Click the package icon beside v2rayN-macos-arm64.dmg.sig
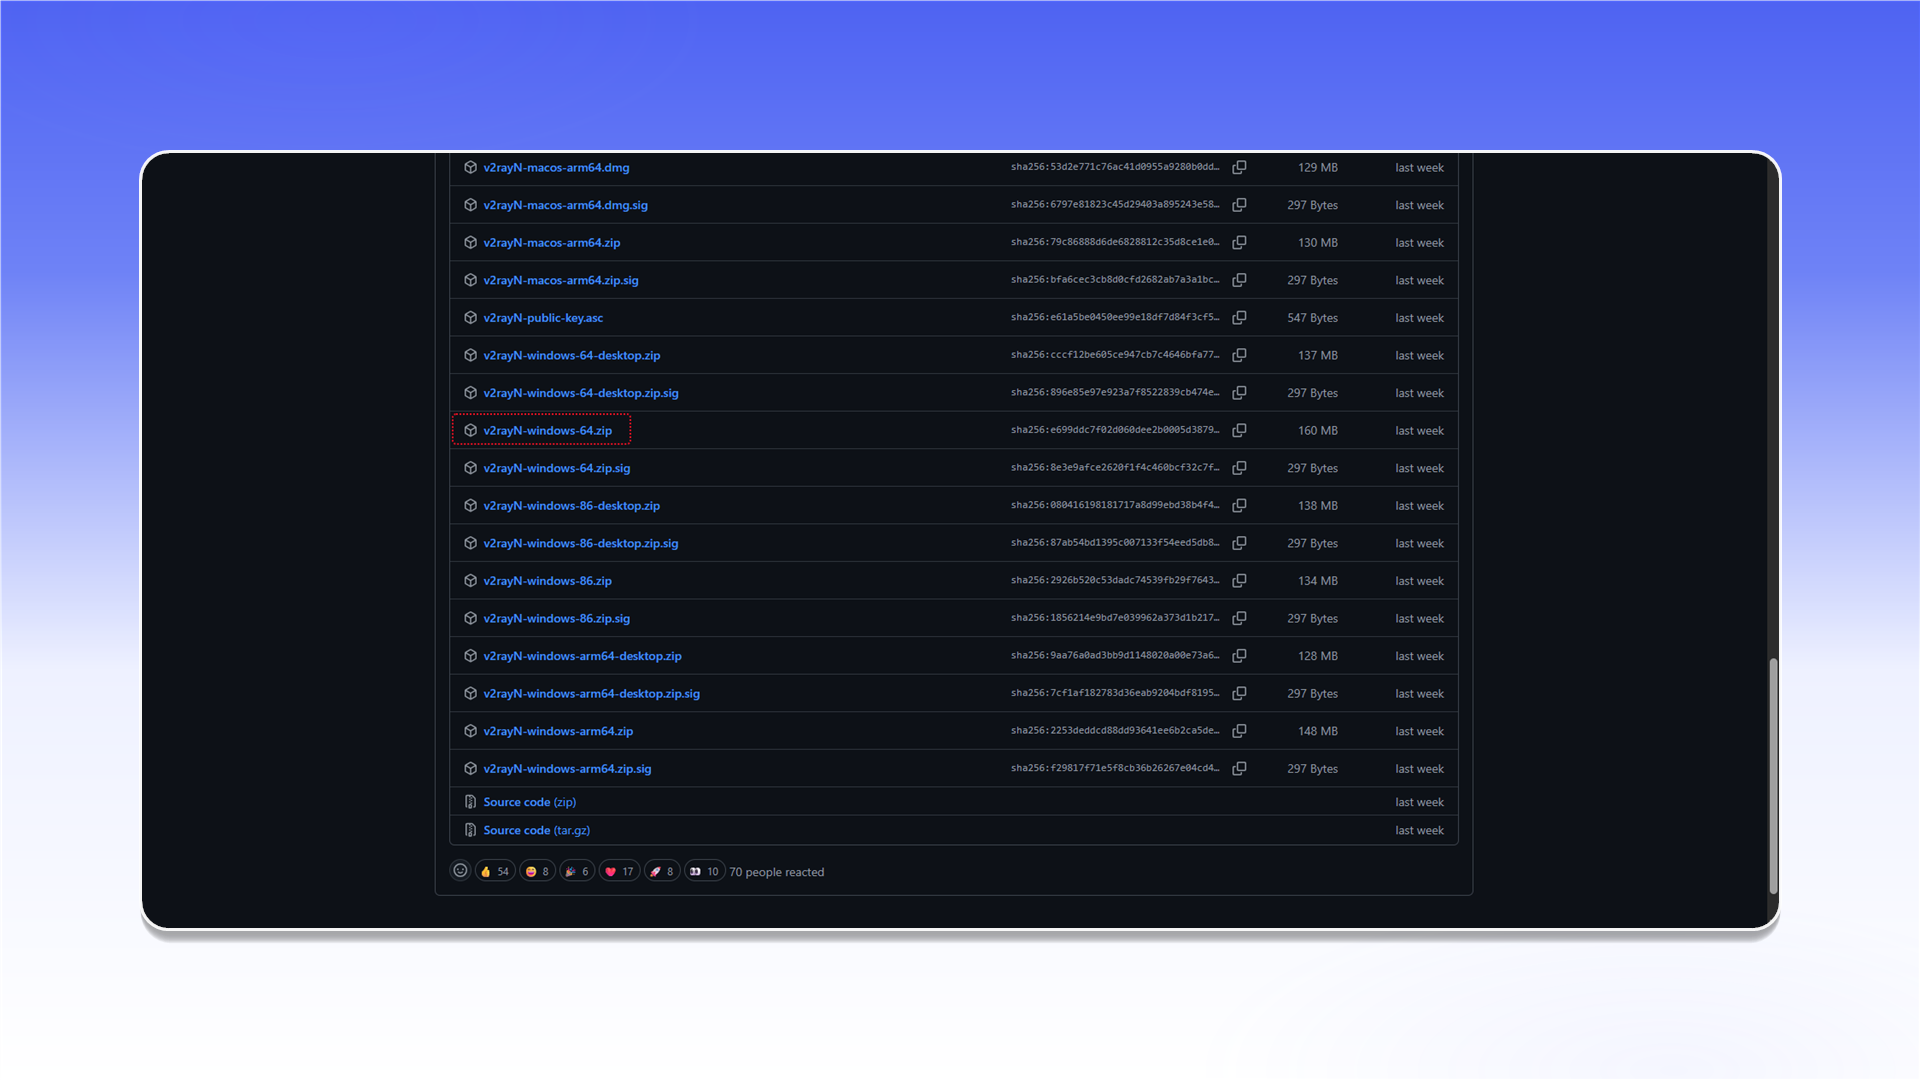This screenshot has height=1080, width=1920. coord(470,205)
